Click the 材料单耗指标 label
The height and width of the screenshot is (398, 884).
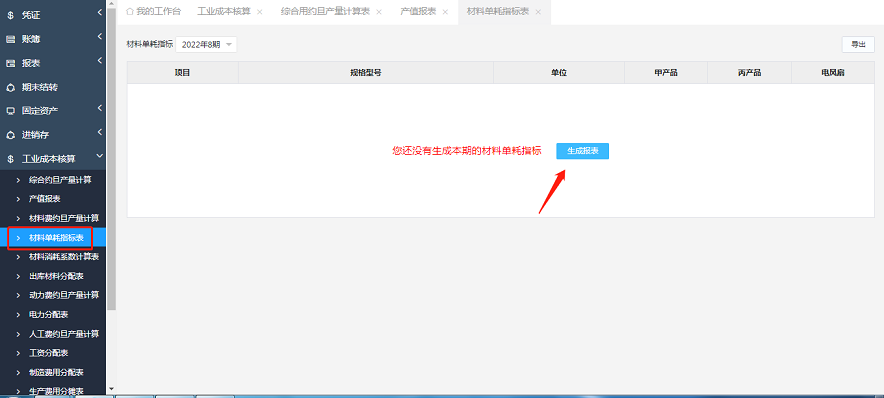click(x=150, y=45)
